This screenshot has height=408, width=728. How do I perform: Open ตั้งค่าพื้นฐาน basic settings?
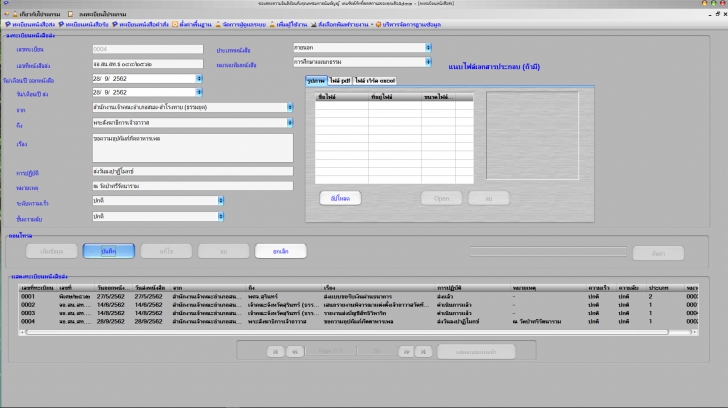coord(192,25)
